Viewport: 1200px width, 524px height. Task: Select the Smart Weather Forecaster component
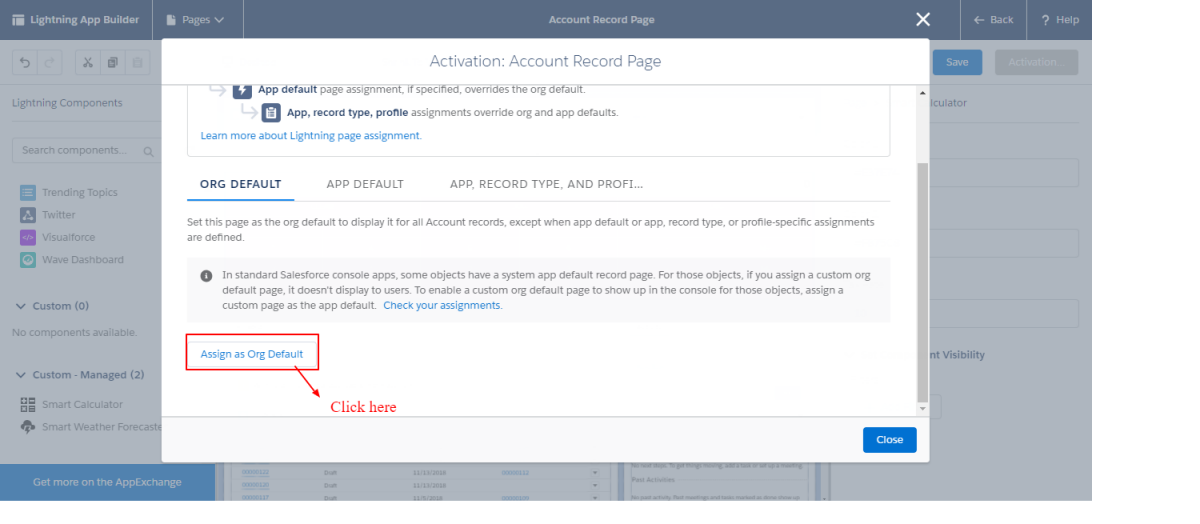click(x=90, y=426)
